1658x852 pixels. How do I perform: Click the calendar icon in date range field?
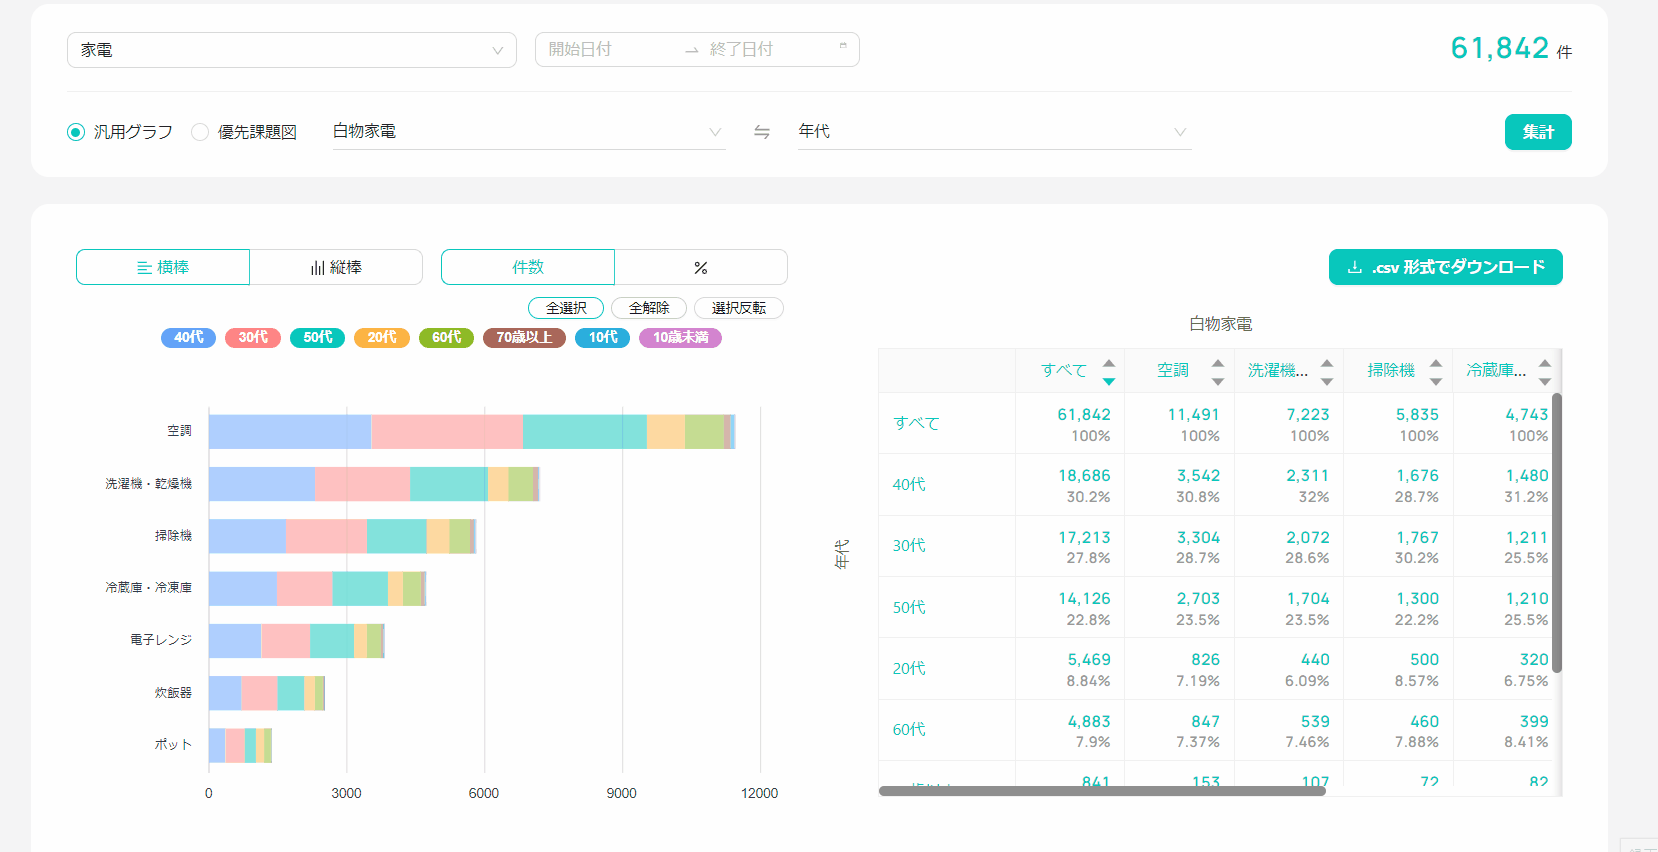tap(842, 47)
